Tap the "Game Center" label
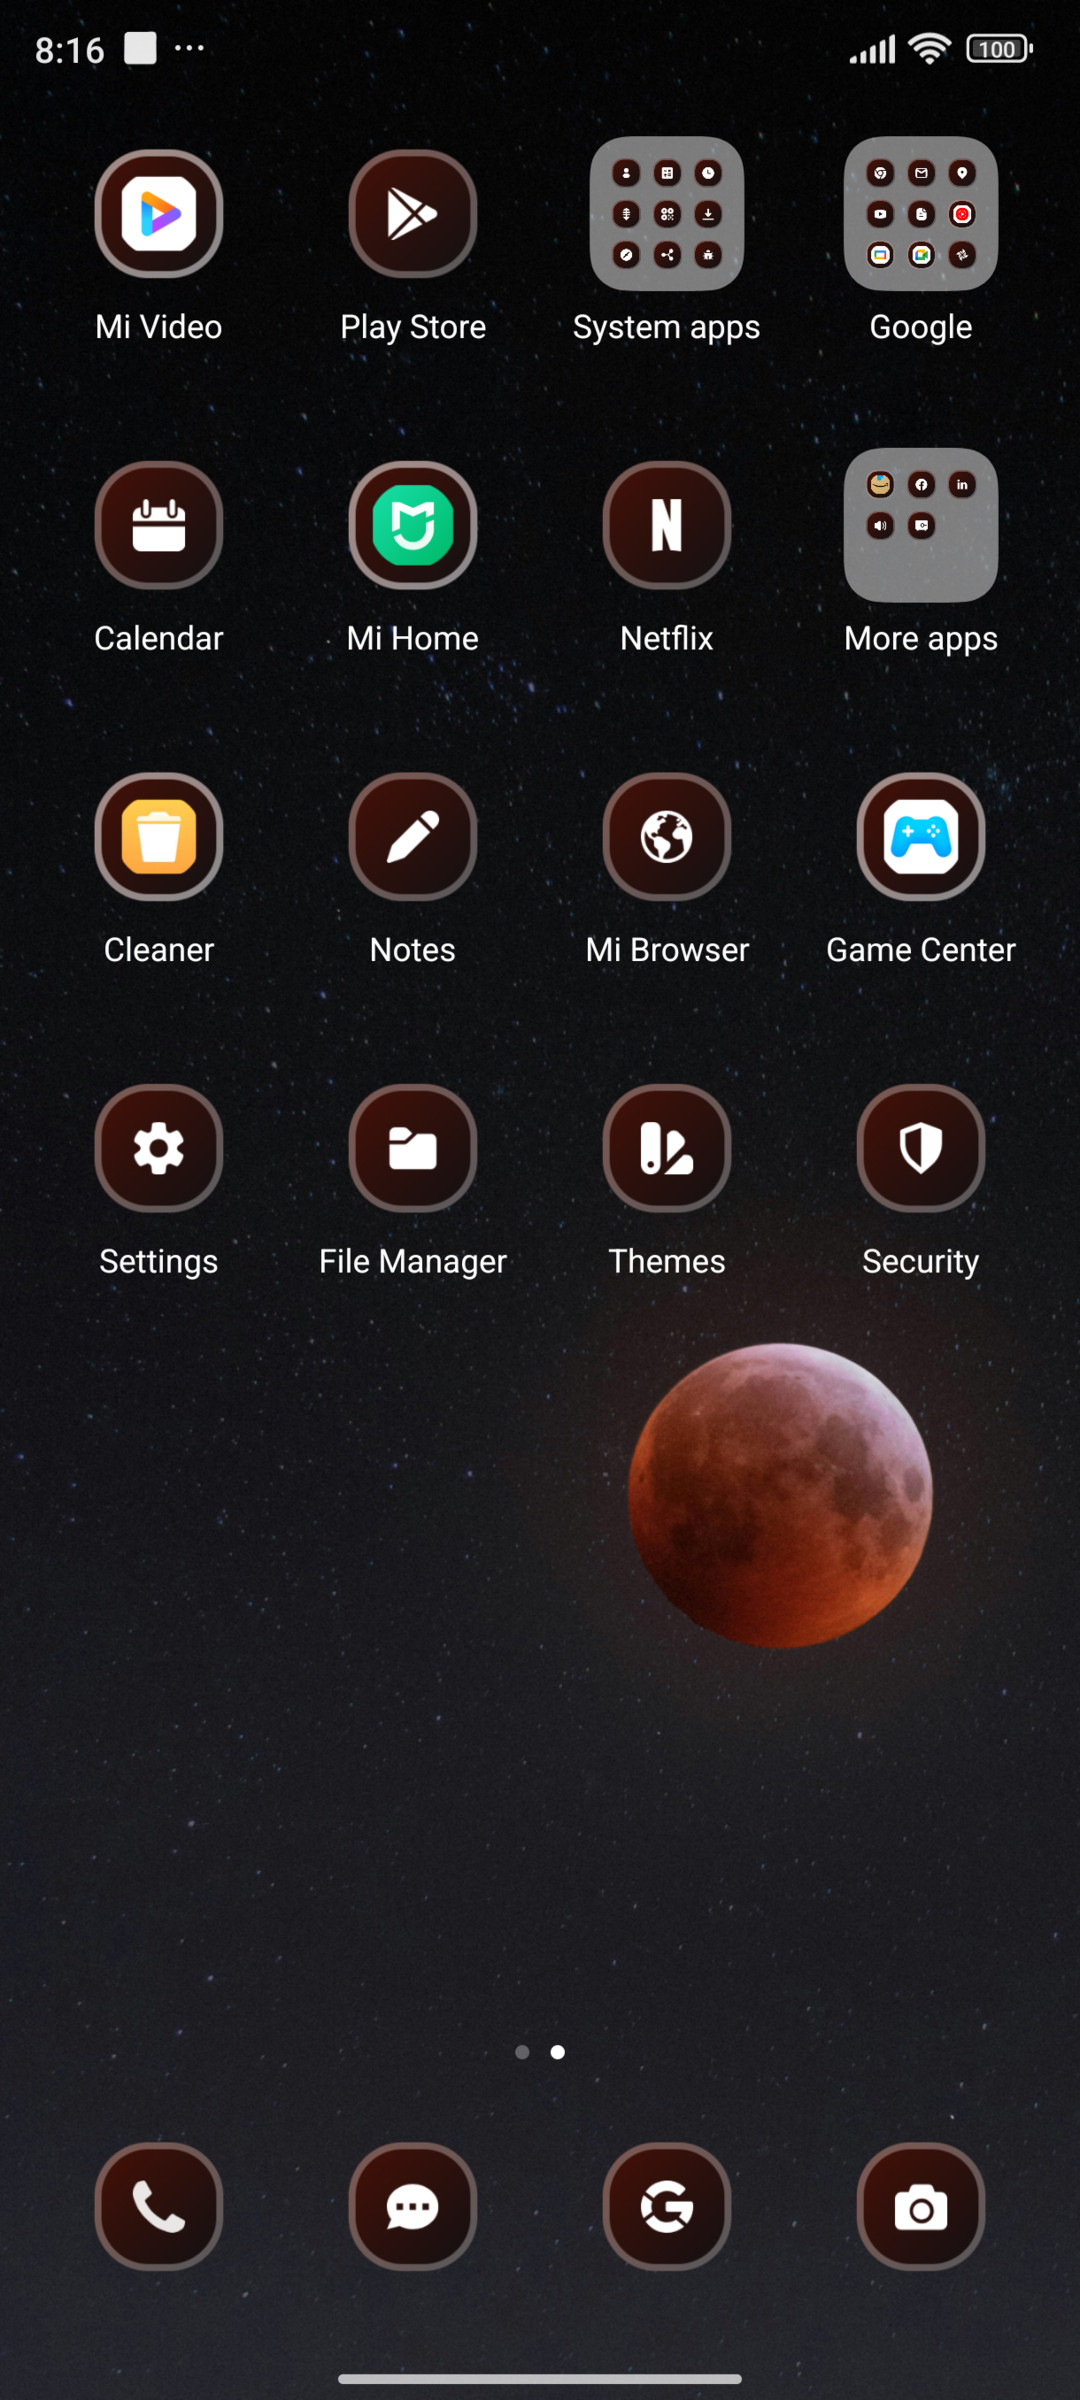 tap(921, 949)
